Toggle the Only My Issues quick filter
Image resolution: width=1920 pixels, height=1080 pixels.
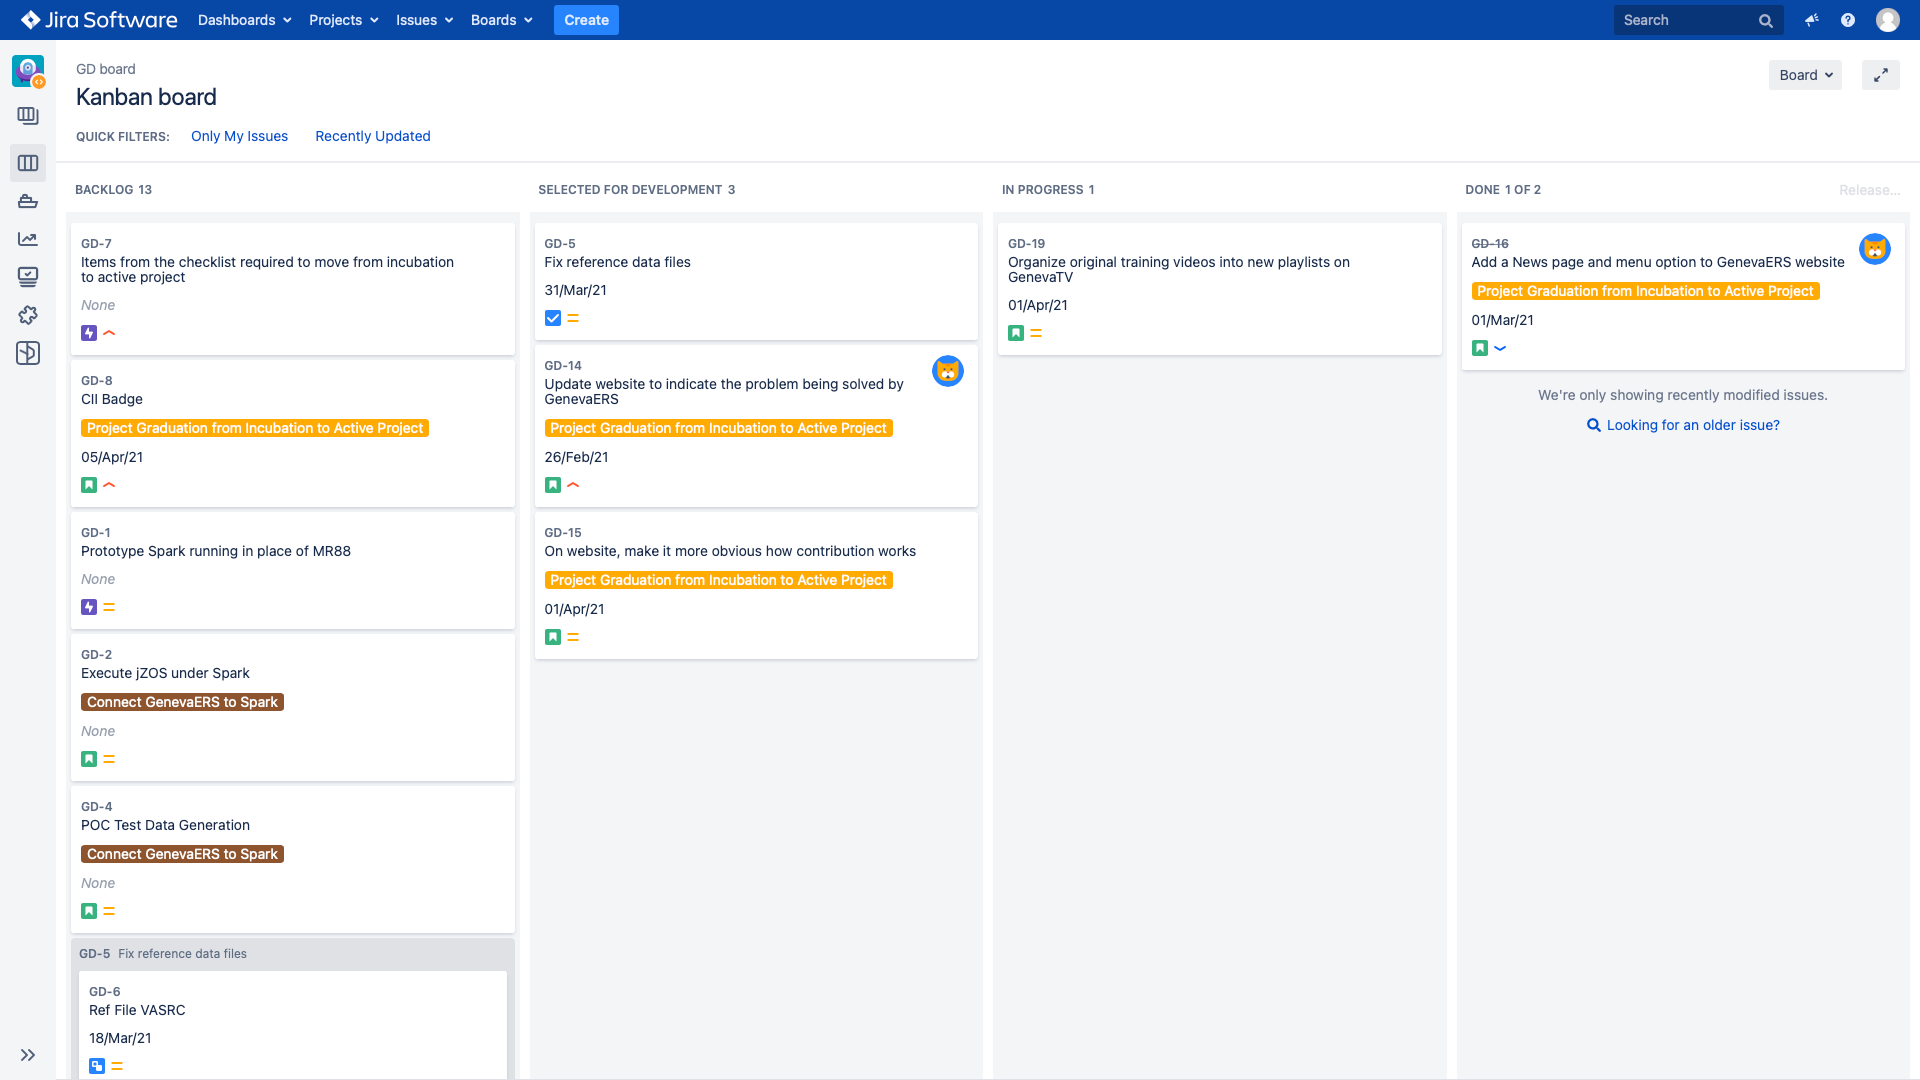(x=239, y=136)
